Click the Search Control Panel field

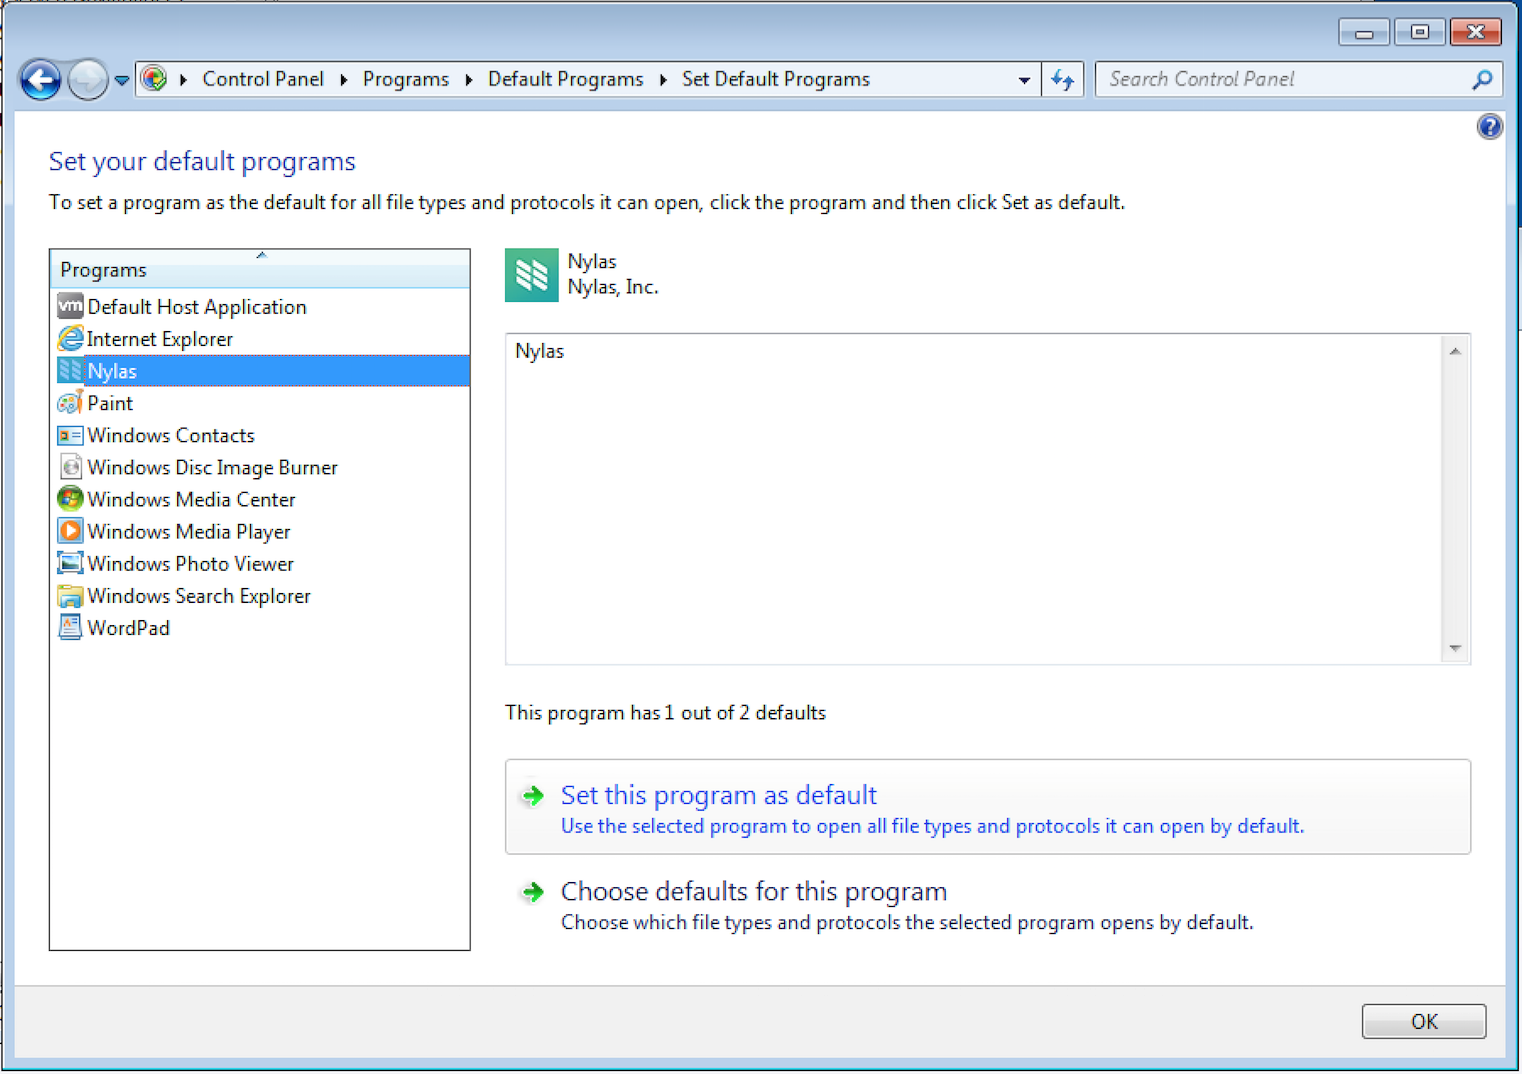coord(1284,80)
